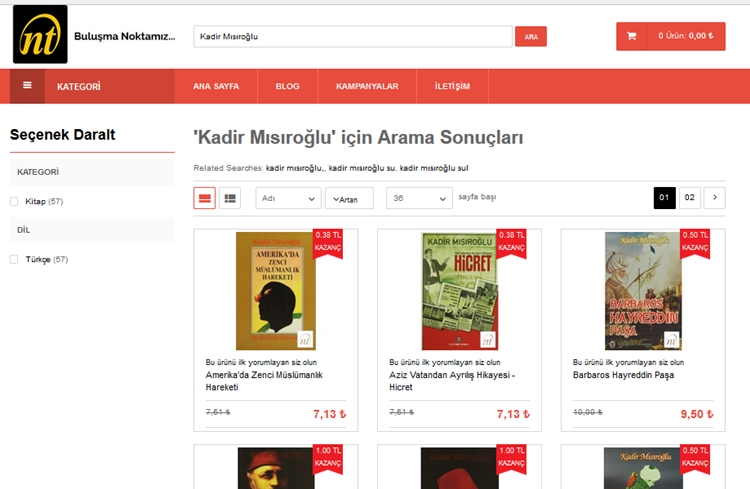
Task: Open Amerika'da Zenci Müslümanlık Hareketi cover thumbnail
Action: click(x=276, y=291)
